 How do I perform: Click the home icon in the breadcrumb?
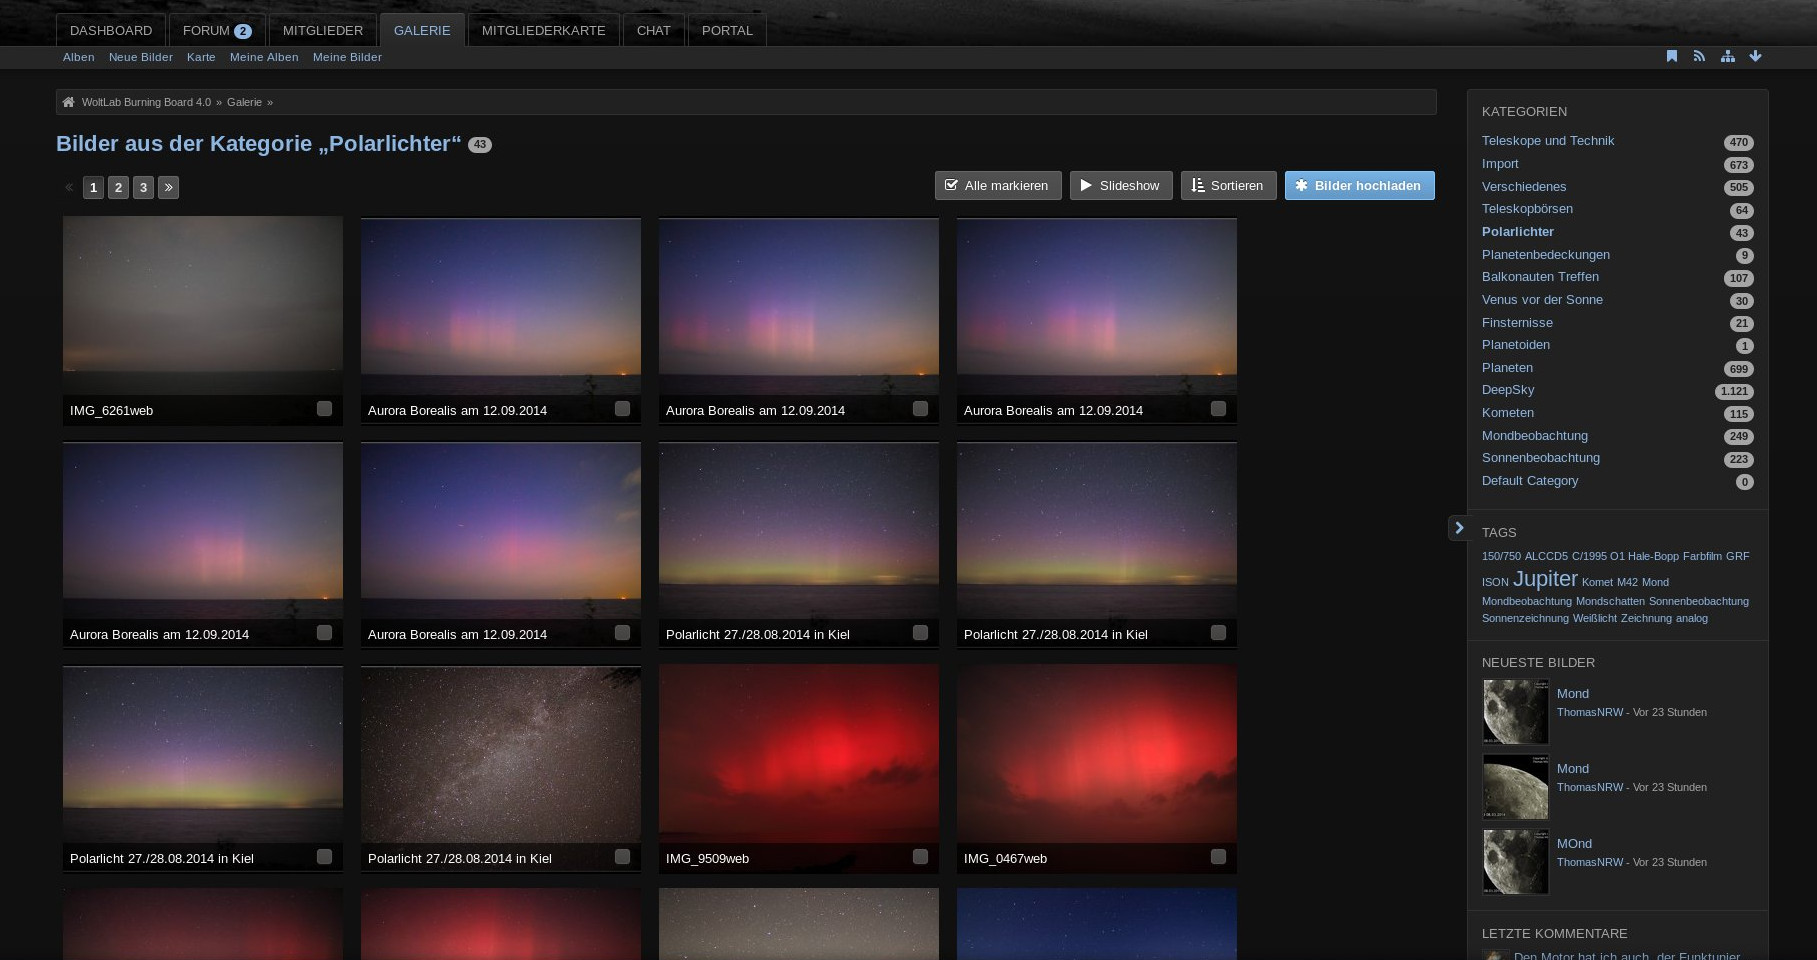68,102
